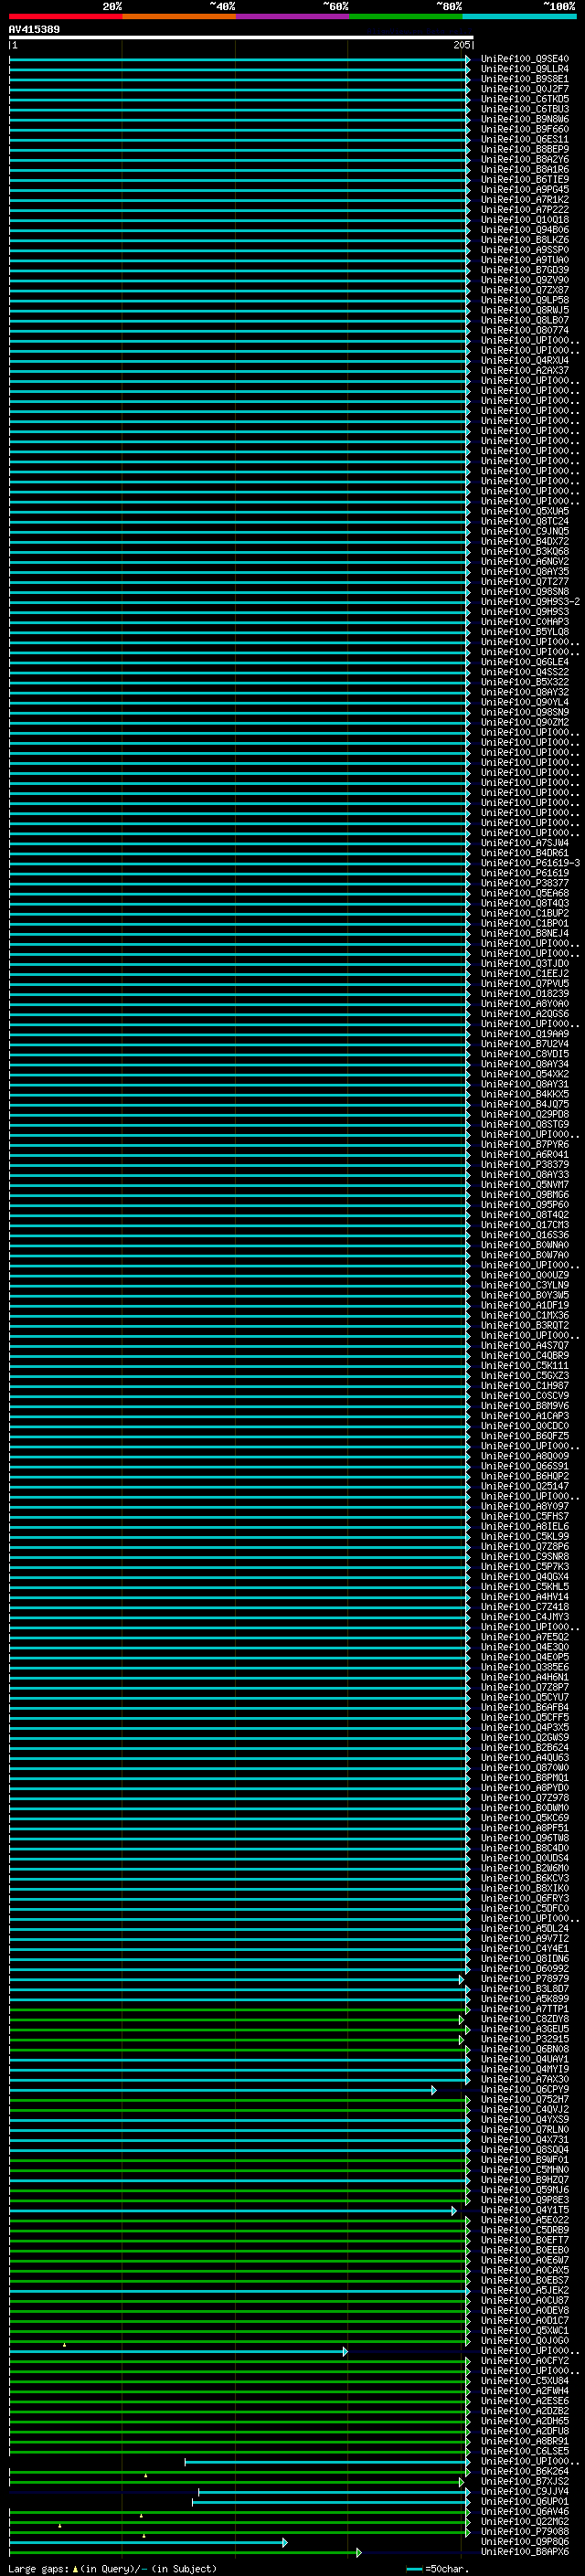Select the UniRef100_B8APX6 label
The height and width of the screenshot is (2576, 585).
point(524,2551)
